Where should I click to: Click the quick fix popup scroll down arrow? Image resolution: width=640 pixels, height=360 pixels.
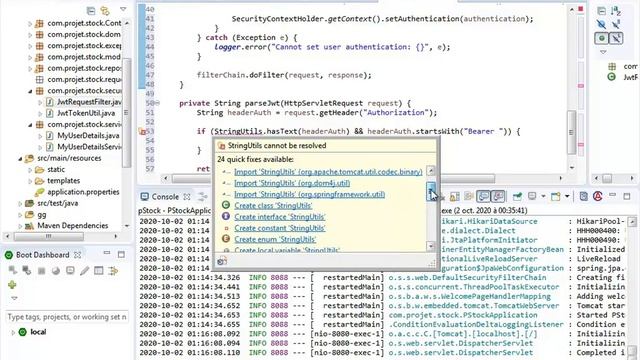coord(431,245)
